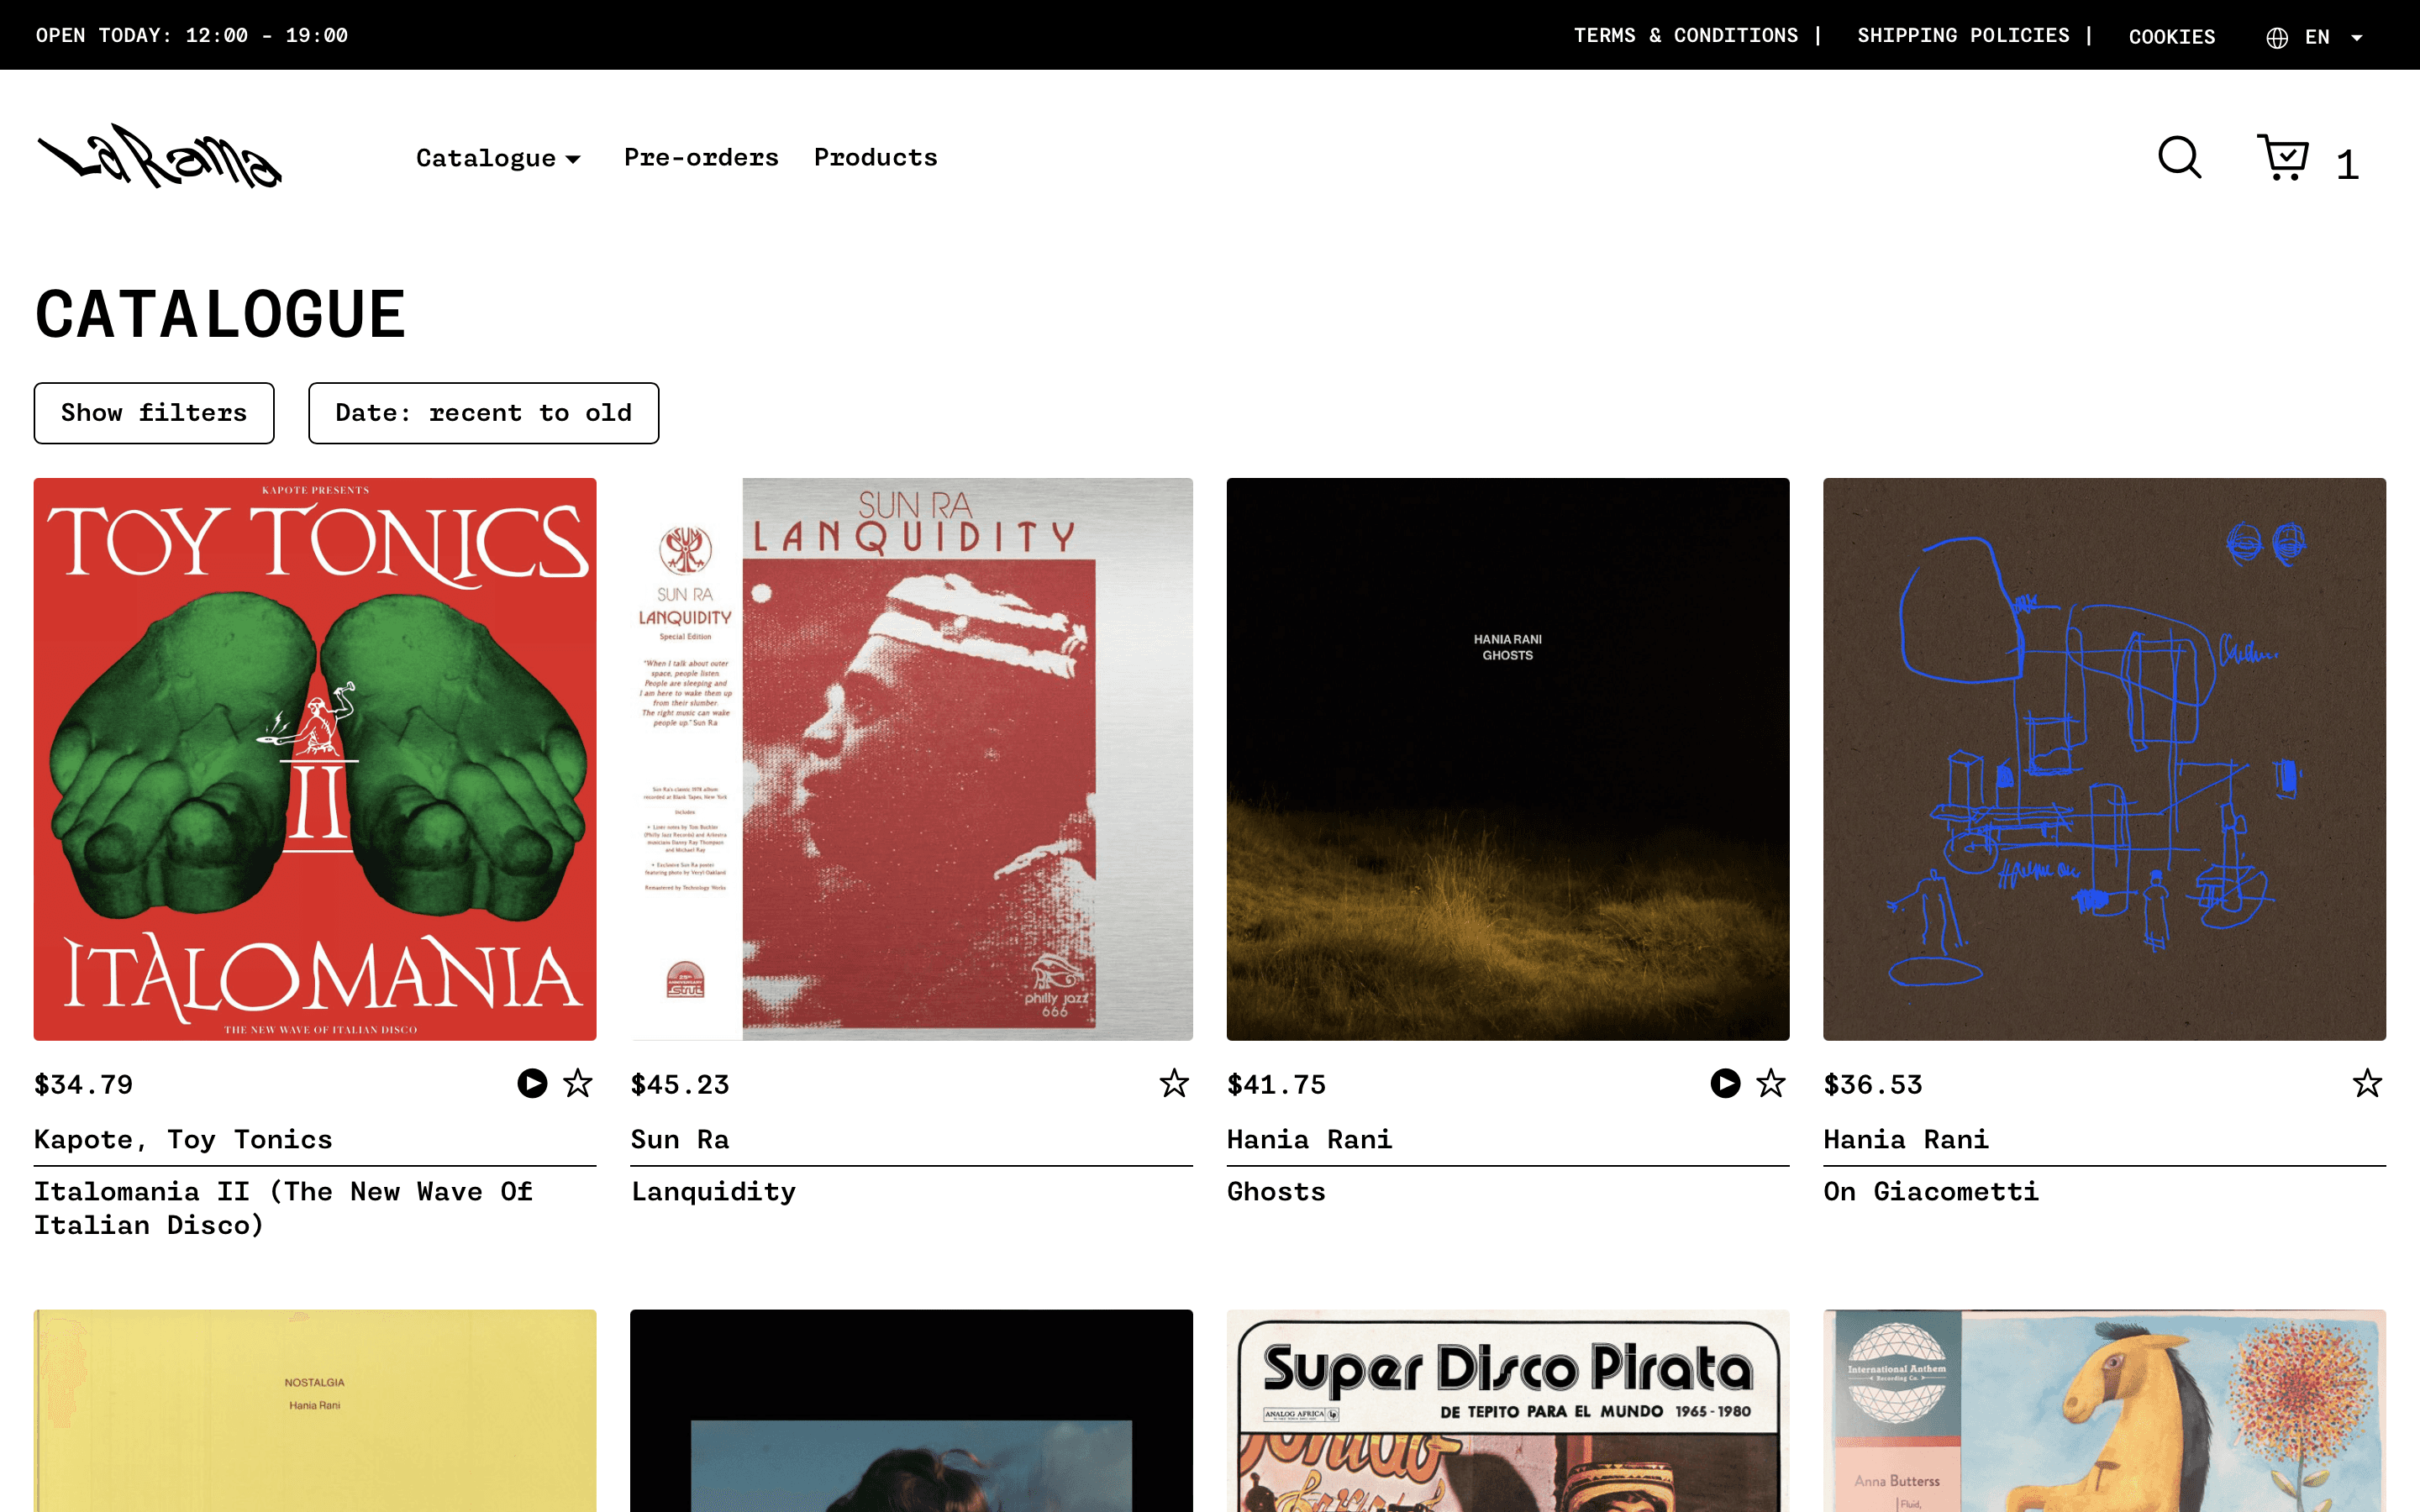Viewport: 2420px width, 1512px height.
Task: Favorite Italomania II with the star
Action: point(578,1083)
